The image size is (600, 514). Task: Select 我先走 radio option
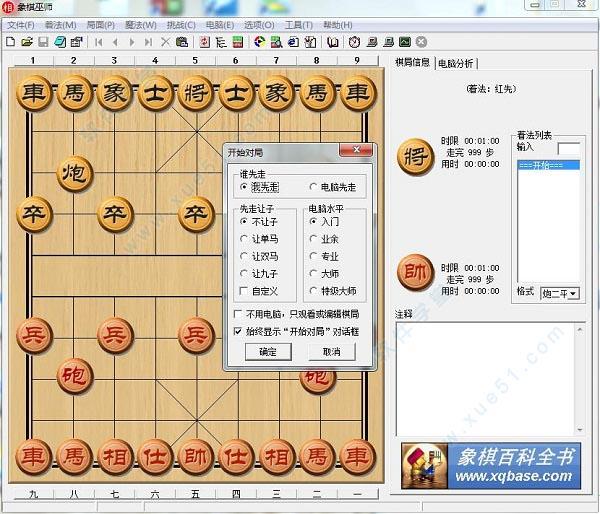tap(260, 187)
